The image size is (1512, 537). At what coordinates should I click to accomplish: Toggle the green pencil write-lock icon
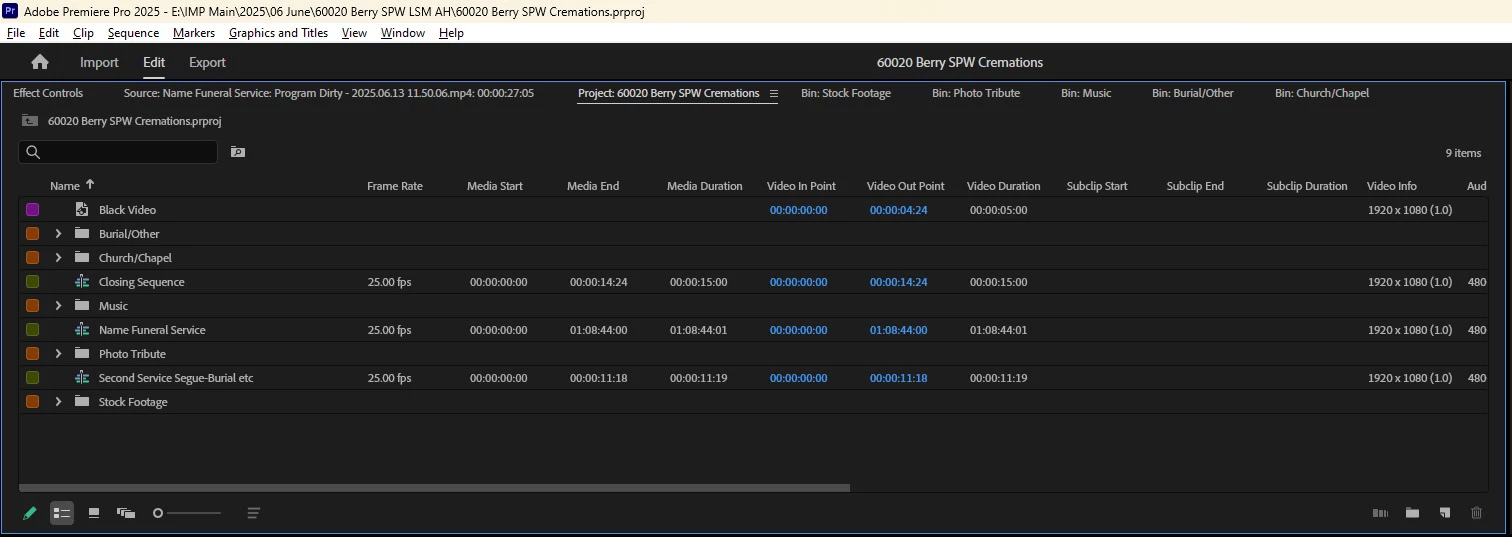(x=30, y=513)
